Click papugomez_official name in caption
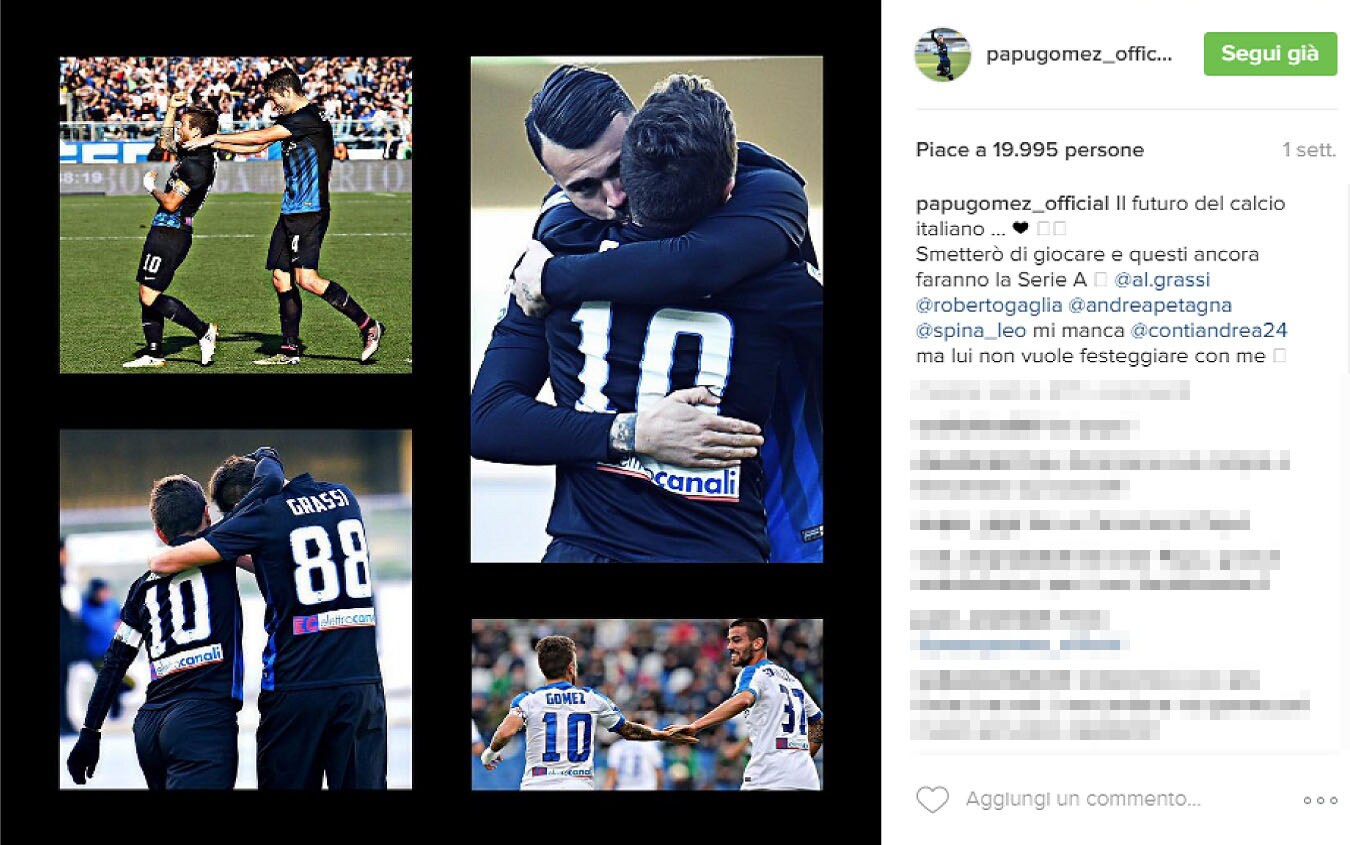This screenshot has width=1350, height=845. pyautogui.click(x=1013, y=203)
